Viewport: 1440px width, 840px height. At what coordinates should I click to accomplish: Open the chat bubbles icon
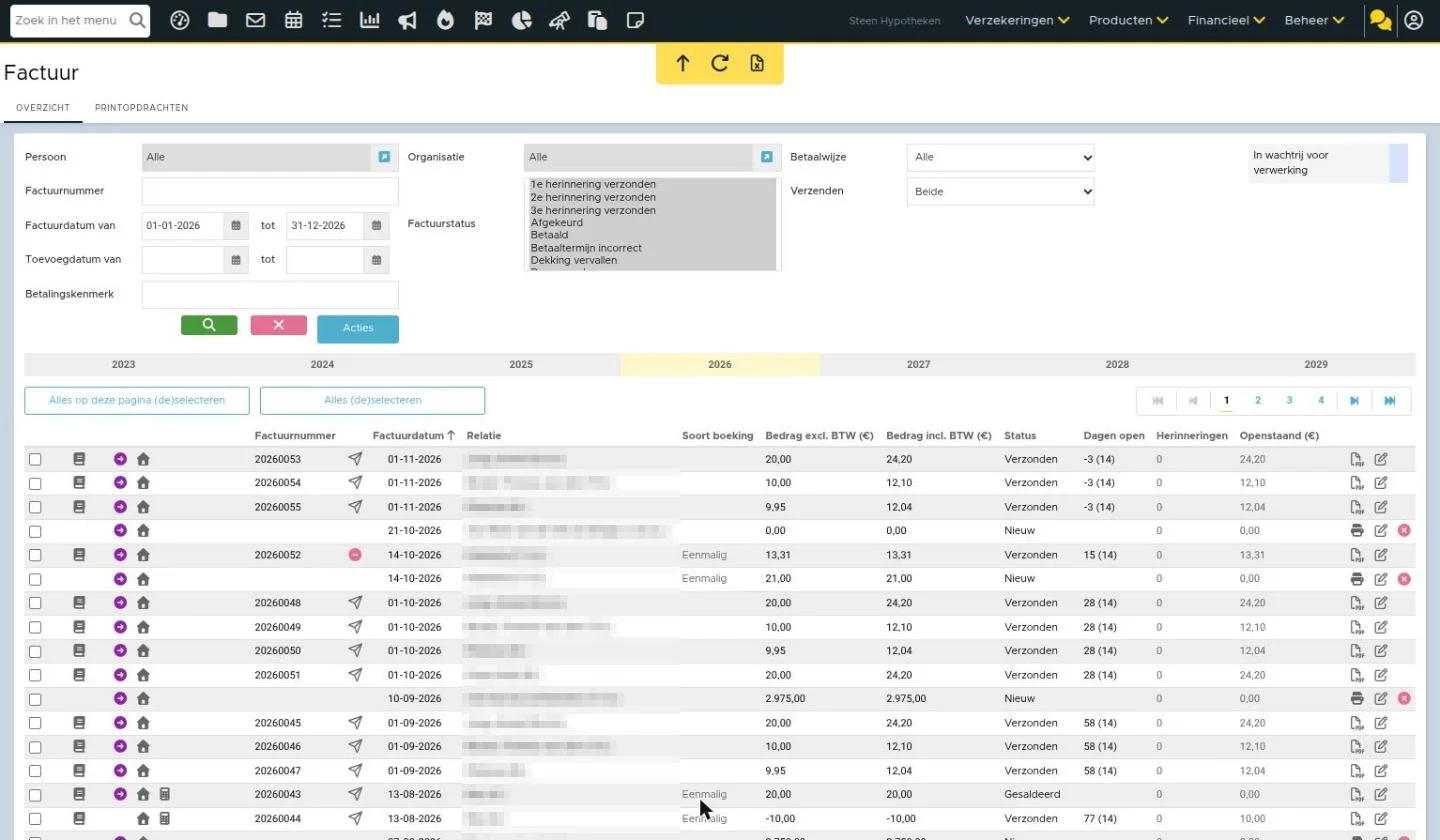pyautogui.click(x=1381, y=20)
